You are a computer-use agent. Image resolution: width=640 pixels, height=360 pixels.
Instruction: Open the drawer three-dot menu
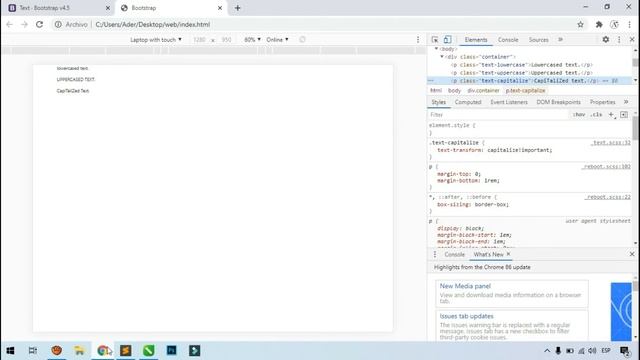pyautogui.click(x=435, y=254)
